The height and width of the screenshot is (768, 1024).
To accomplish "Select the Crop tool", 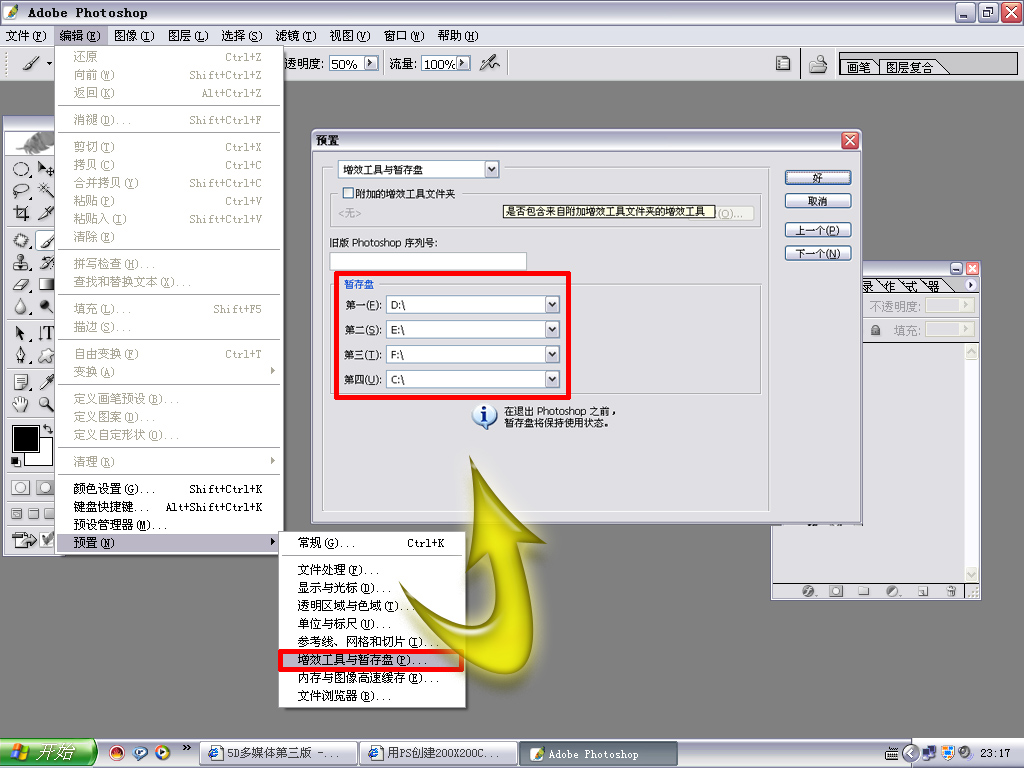I will point(21,212).
